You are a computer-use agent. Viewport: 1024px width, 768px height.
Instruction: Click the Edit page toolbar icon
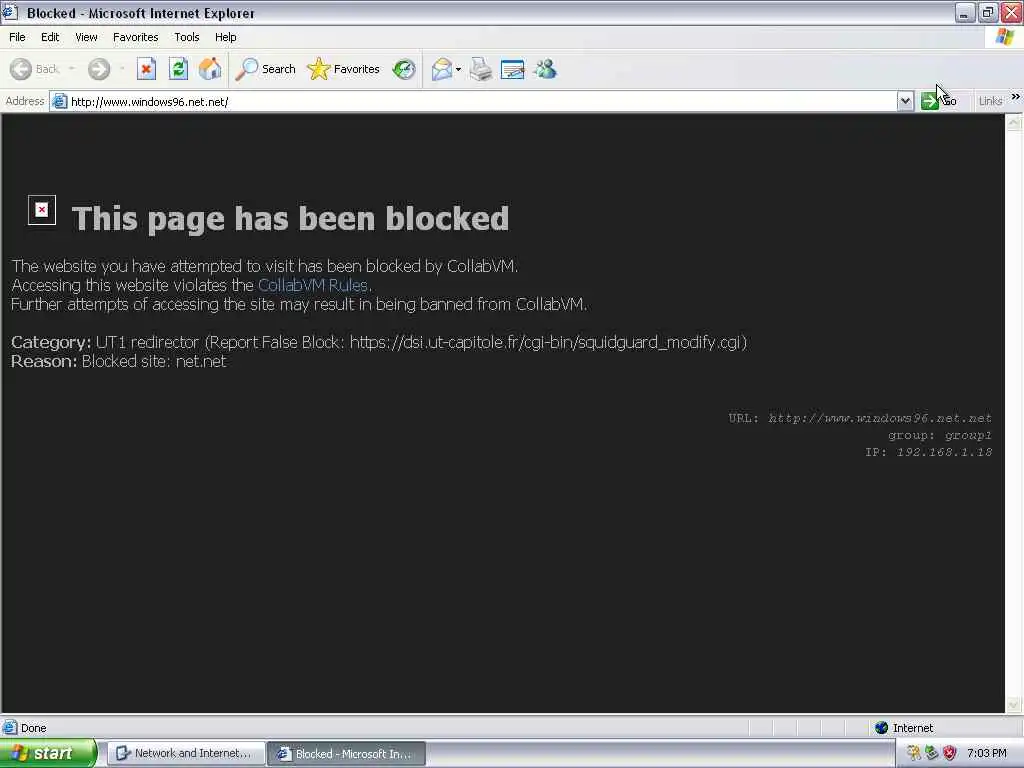tap(513, 69)
